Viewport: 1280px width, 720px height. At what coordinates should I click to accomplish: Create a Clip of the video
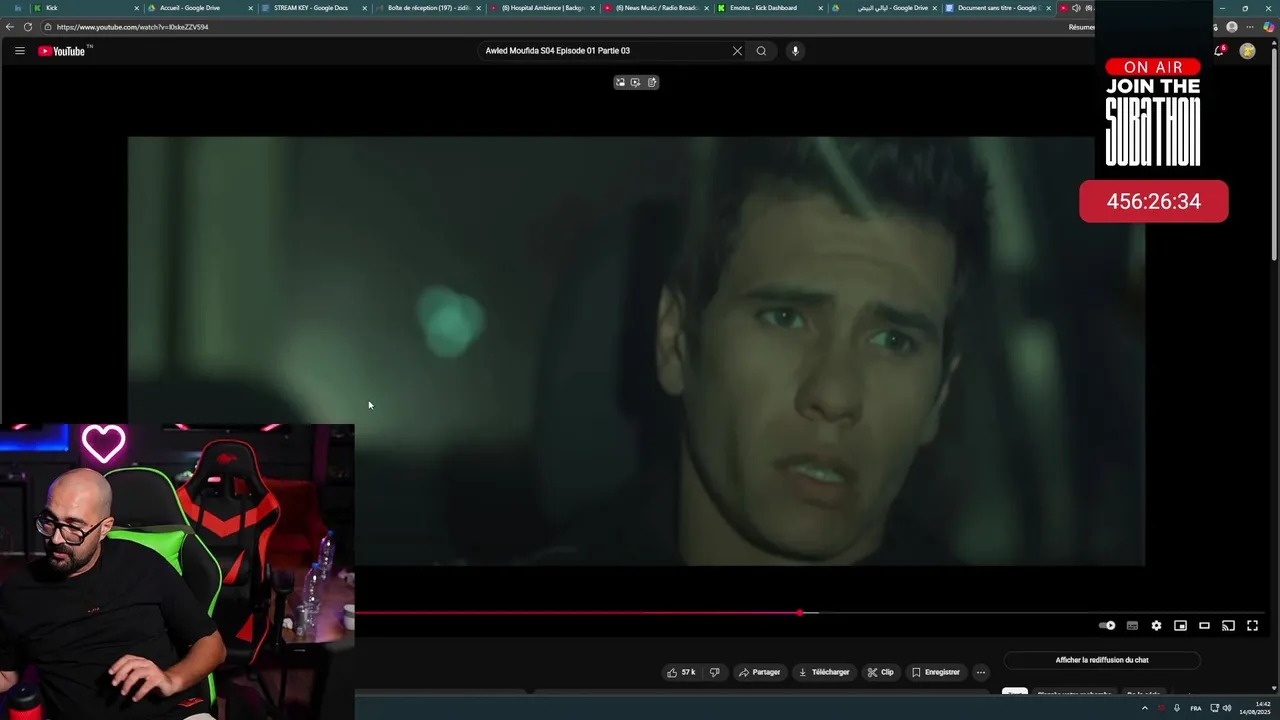coord(881,672)
